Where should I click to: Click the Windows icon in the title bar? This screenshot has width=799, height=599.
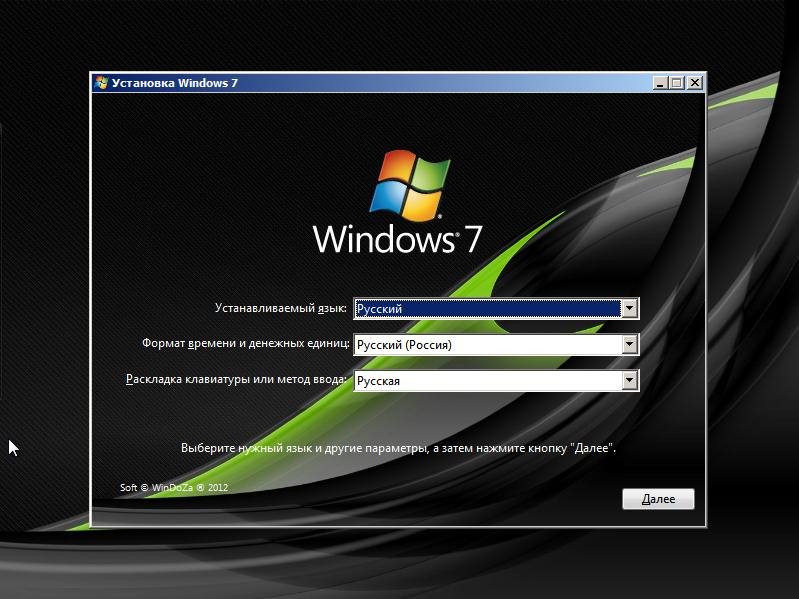click(x=101, y=83)
